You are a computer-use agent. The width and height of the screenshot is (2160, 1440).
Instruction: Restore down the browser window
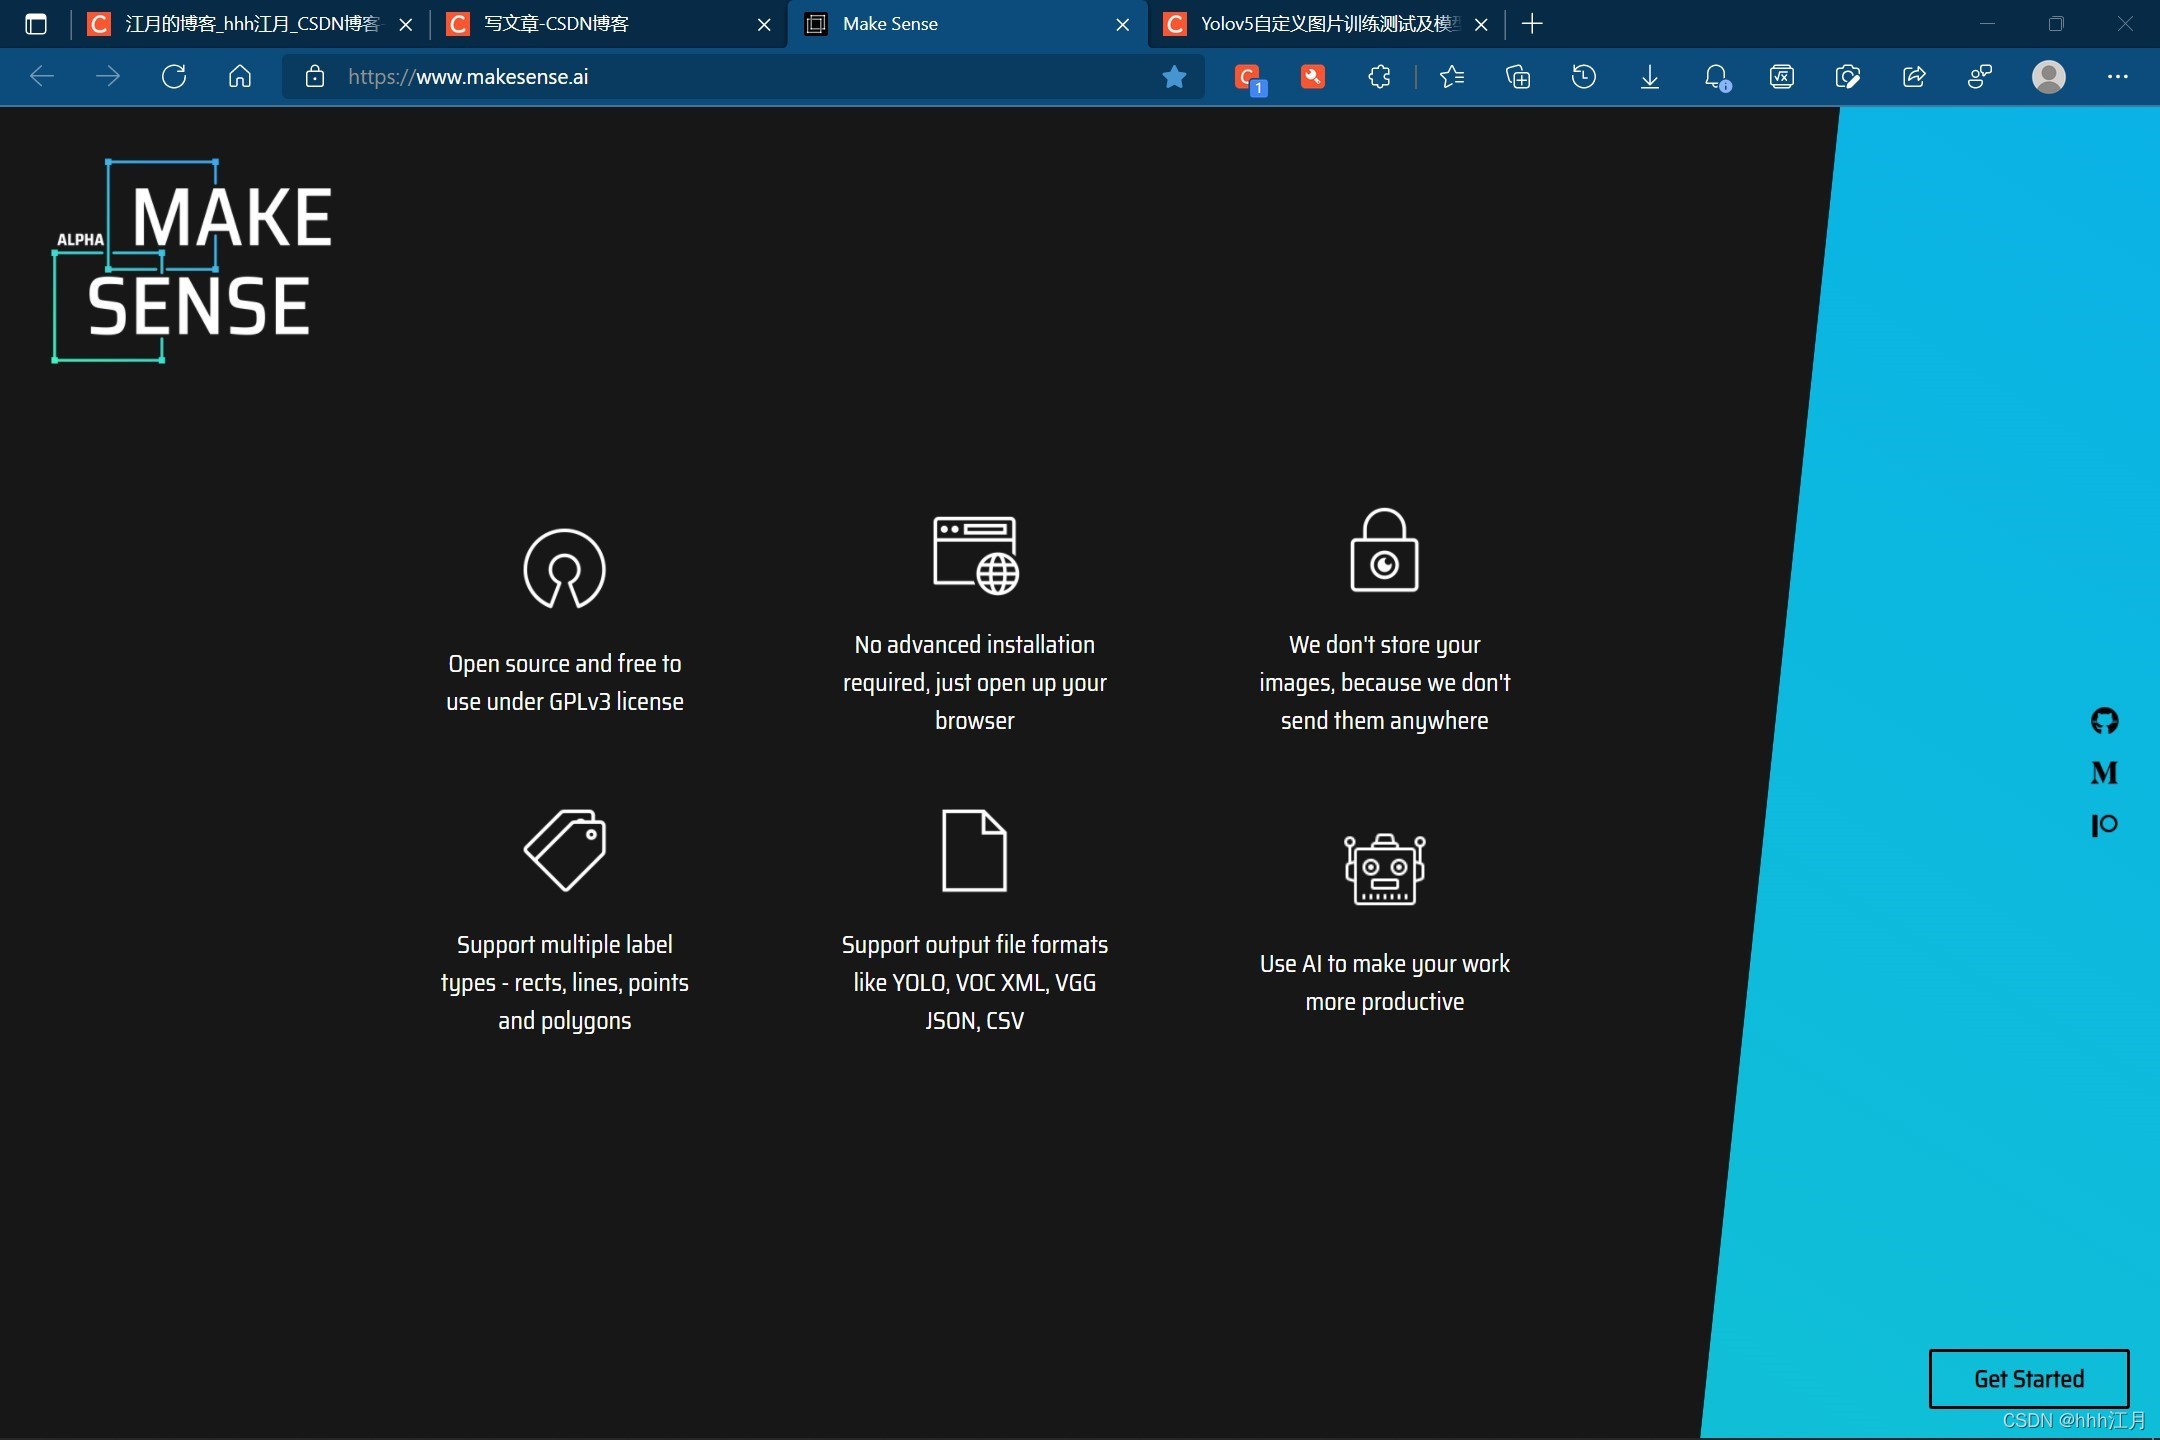point(2056,24)
